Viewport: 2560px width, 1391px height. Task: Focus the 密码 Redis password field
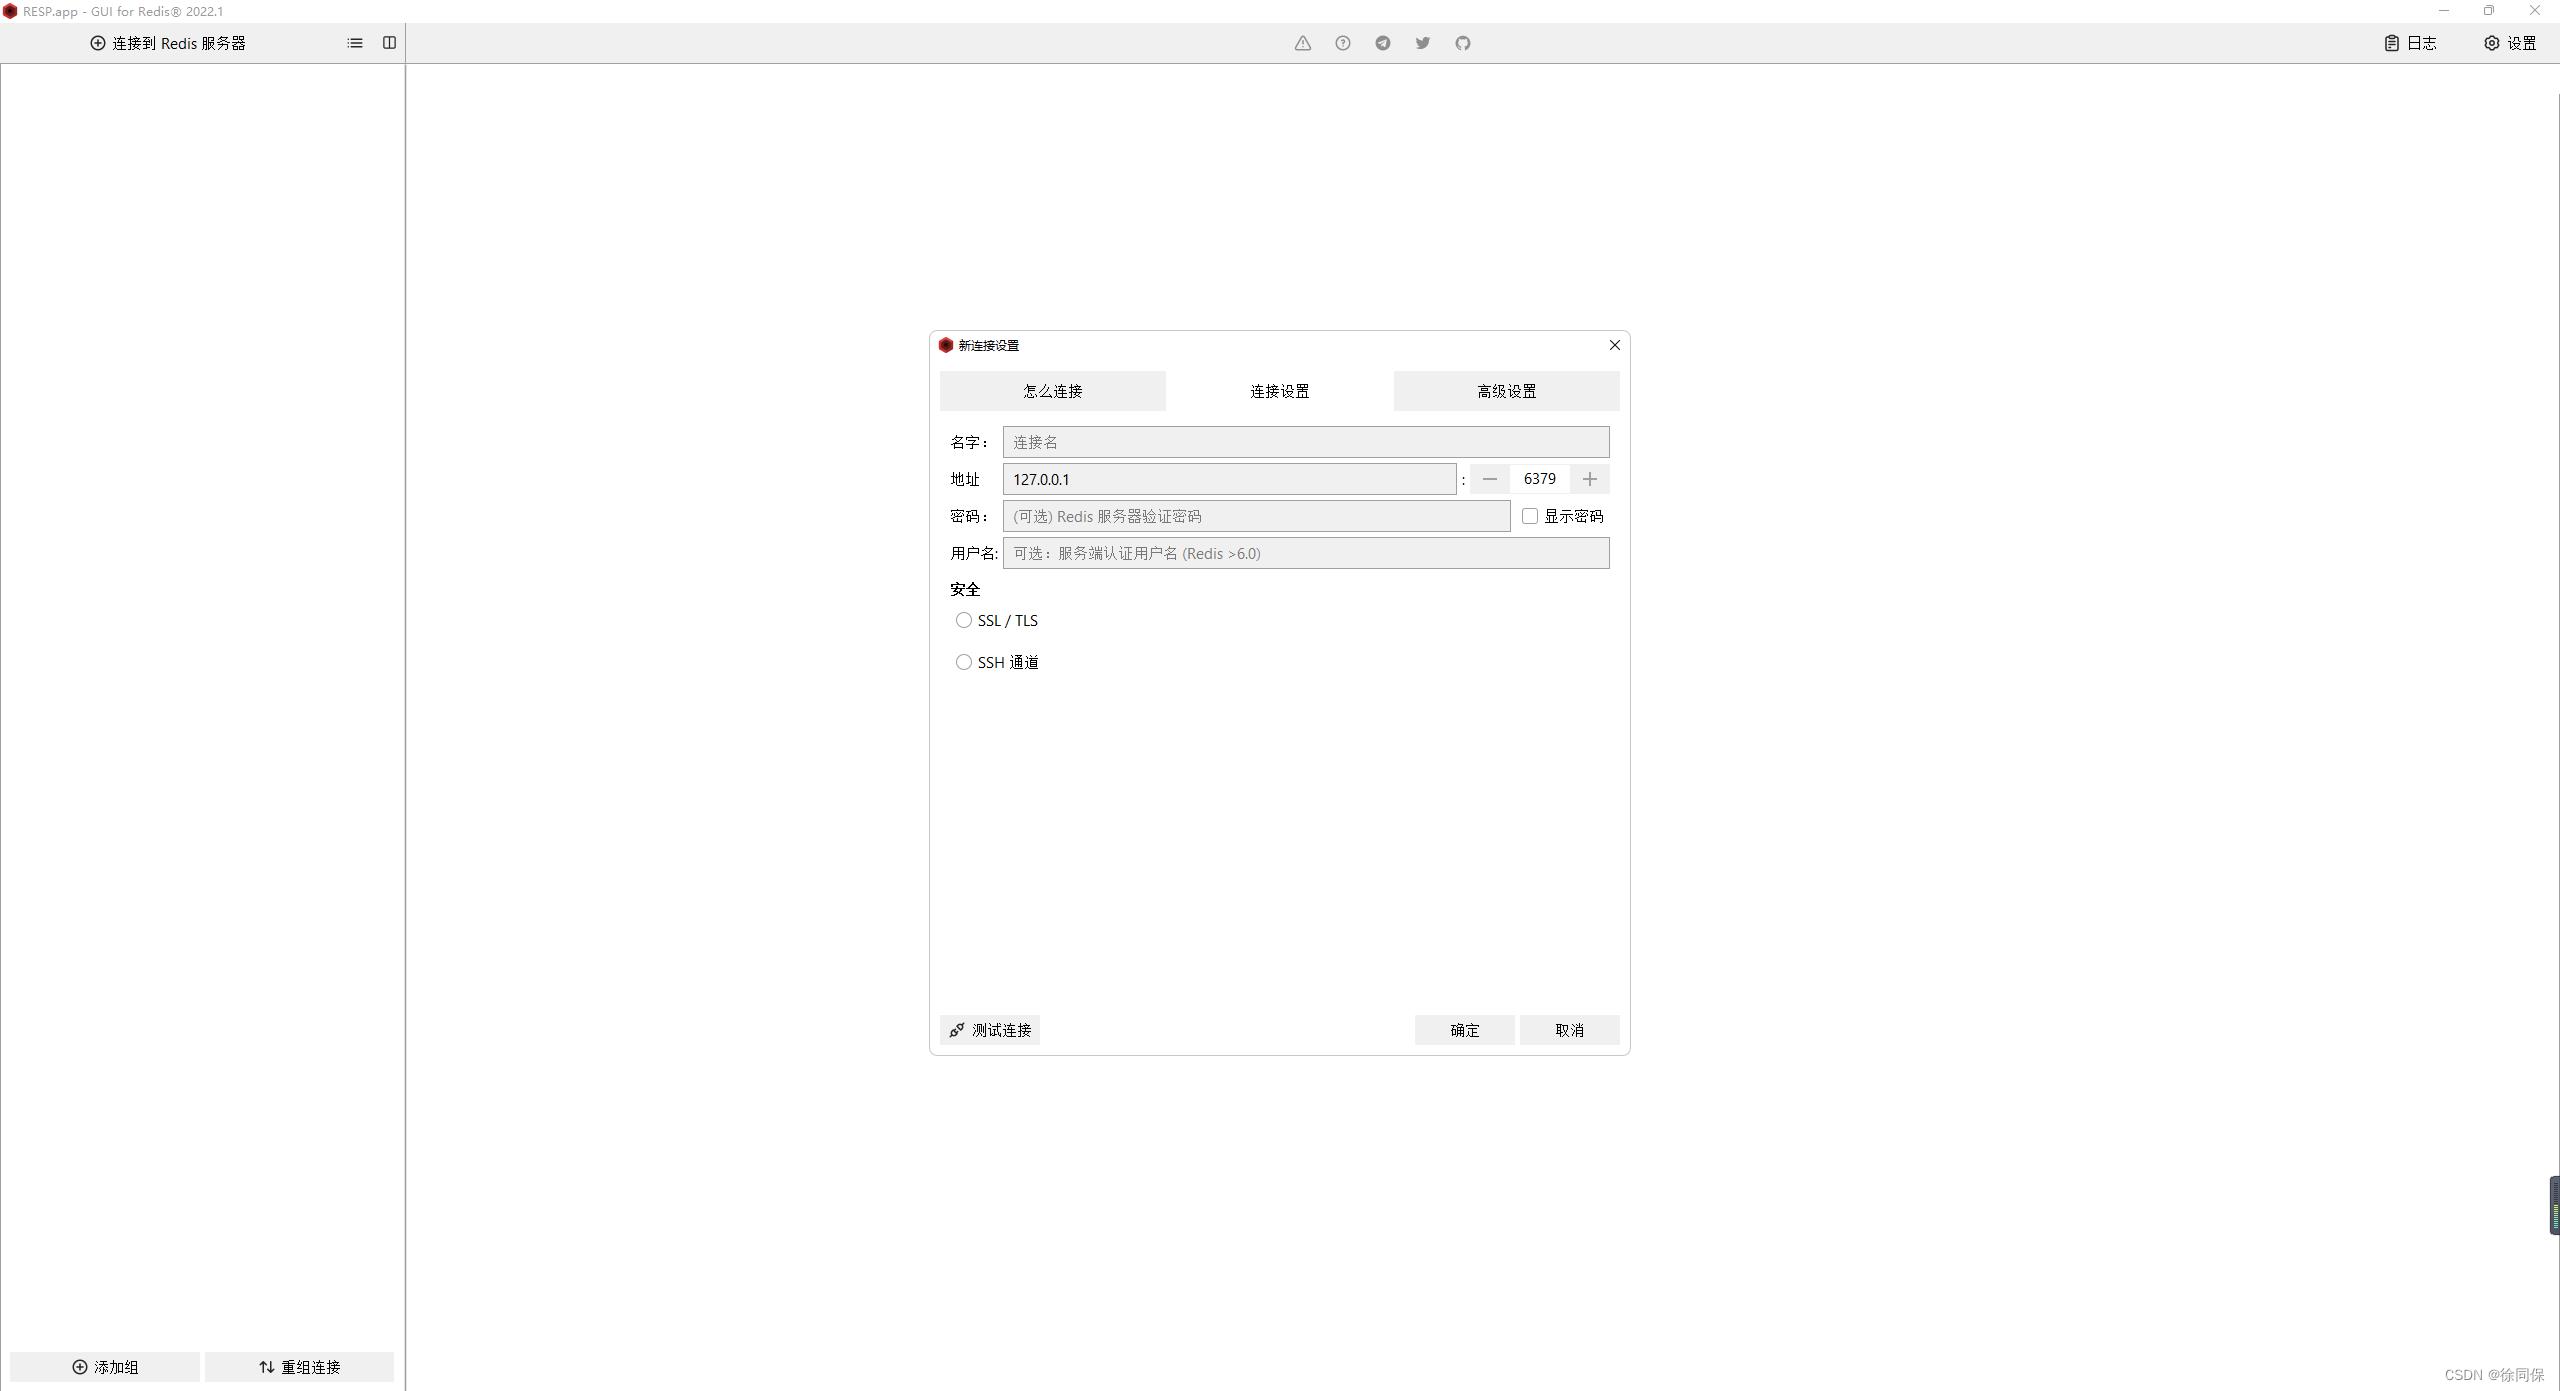(x=1256, y=516)
